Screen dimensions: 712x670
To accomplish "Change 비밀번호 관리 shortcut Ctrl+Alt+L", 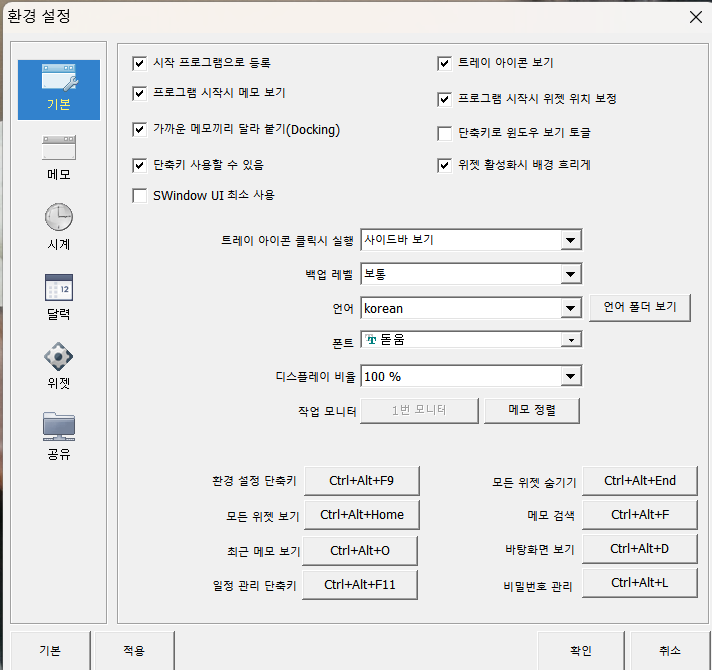I will point(640,583).
